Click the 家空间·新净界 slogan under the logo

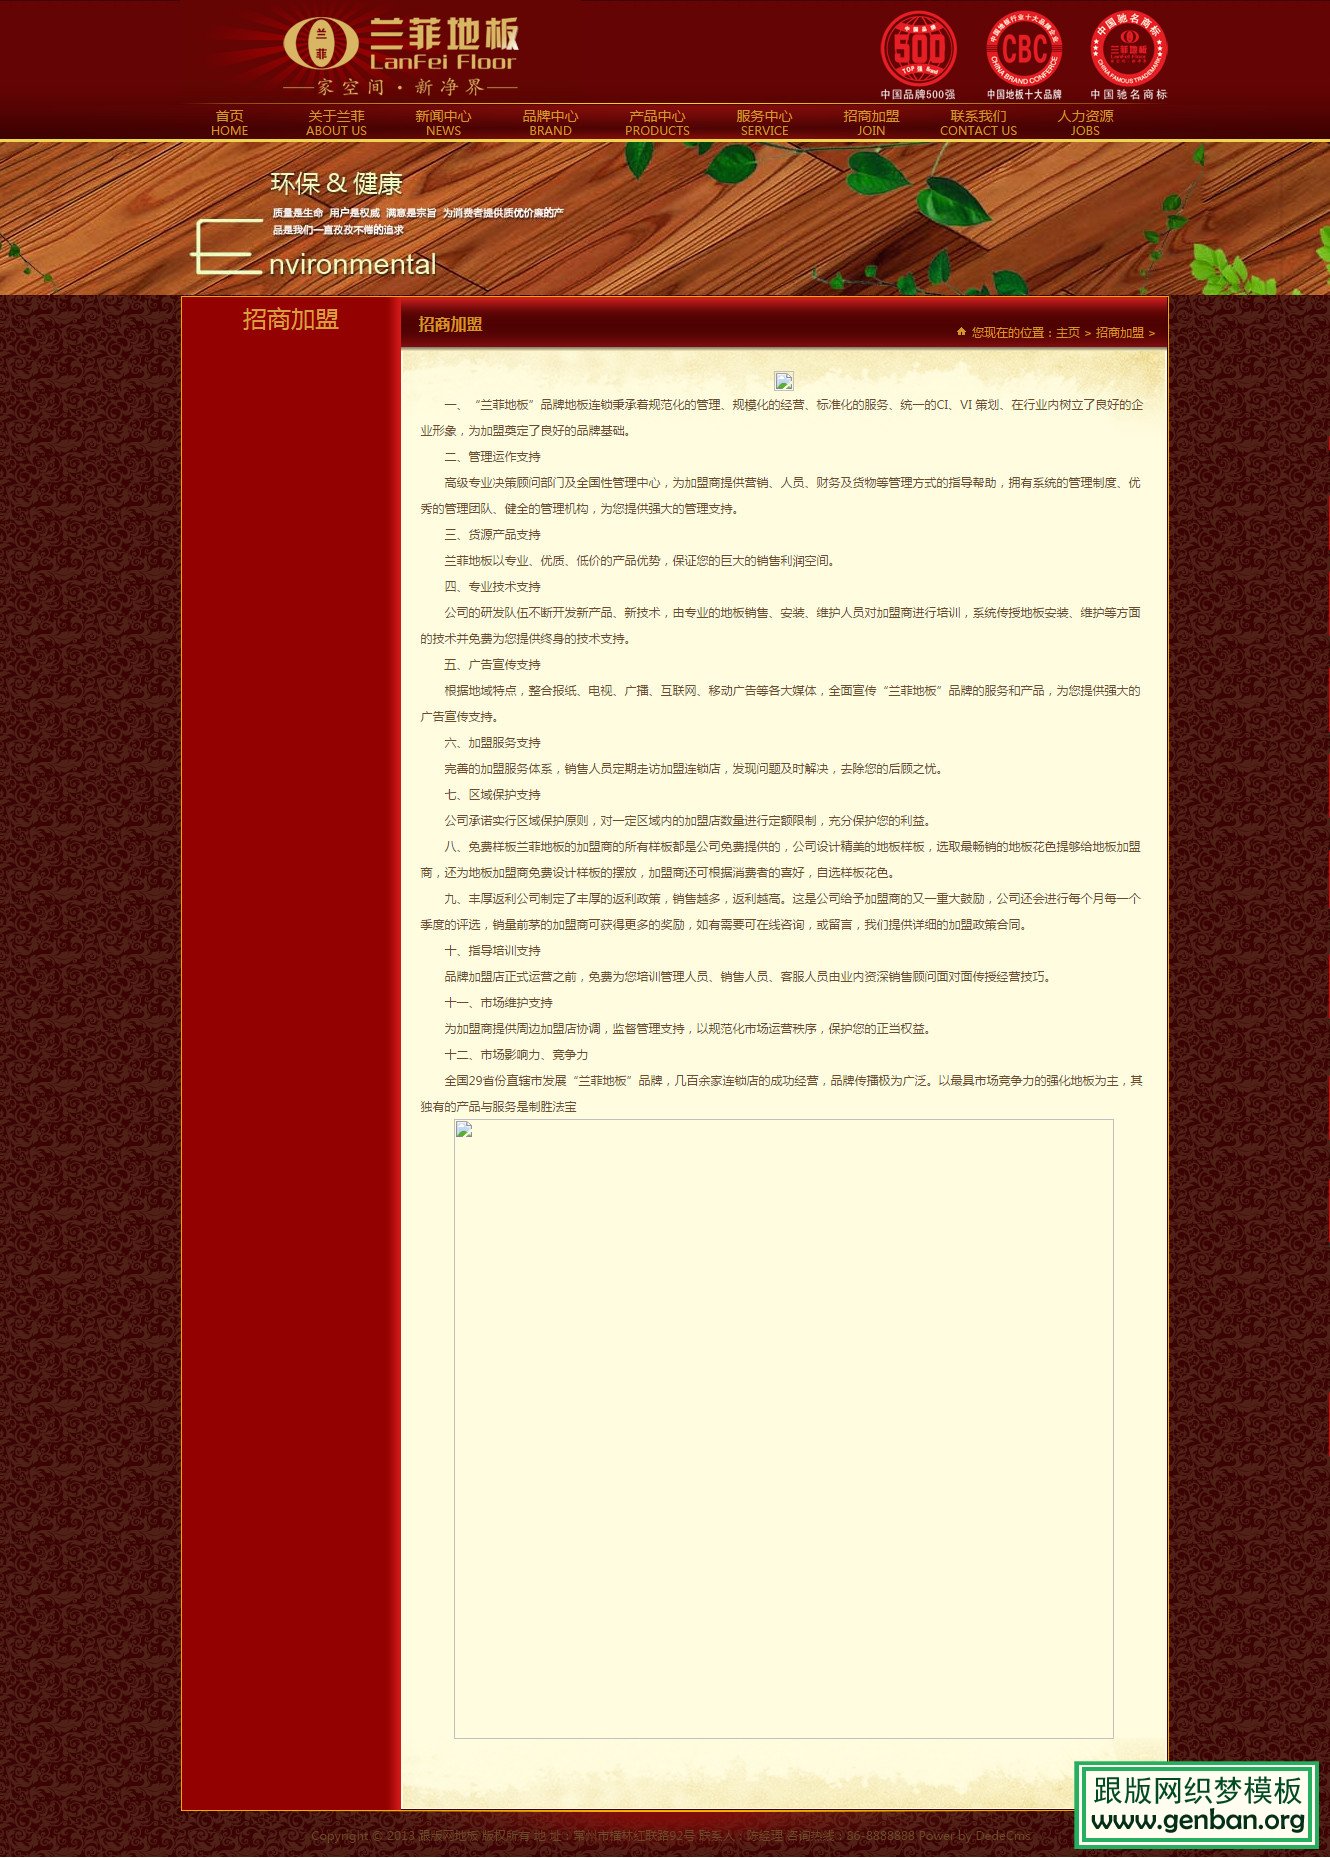400,87
